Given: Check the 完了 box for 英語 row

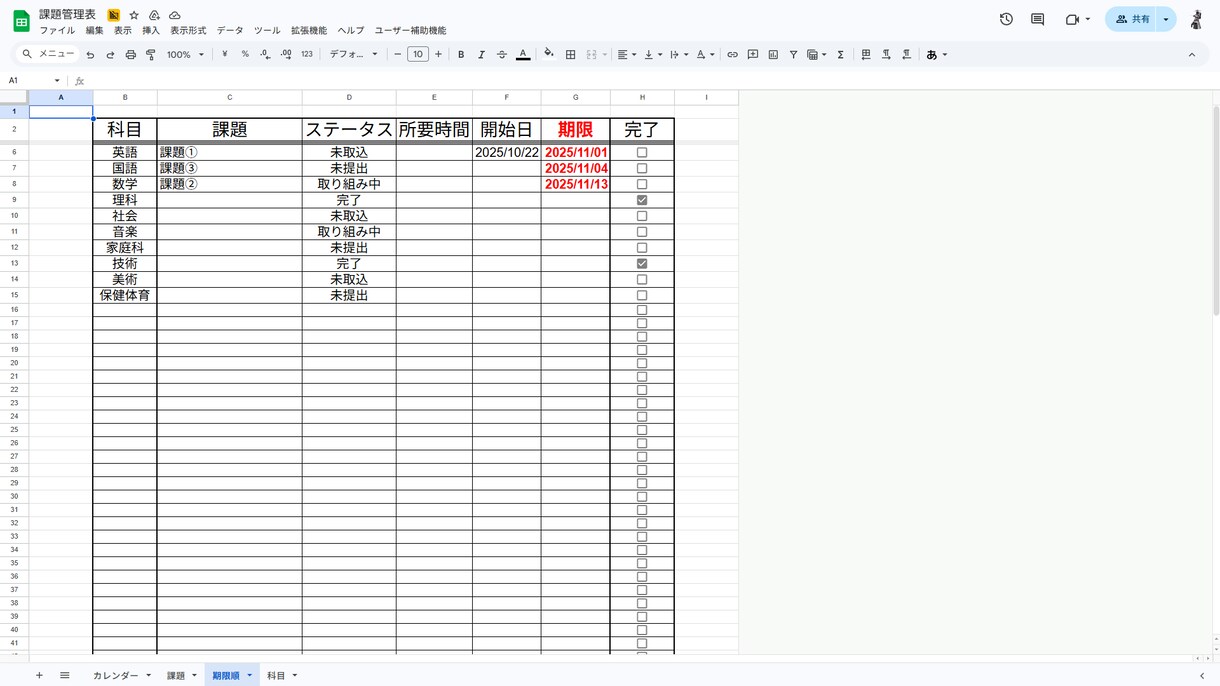Looking at the screenshot, I should (642, 153).
